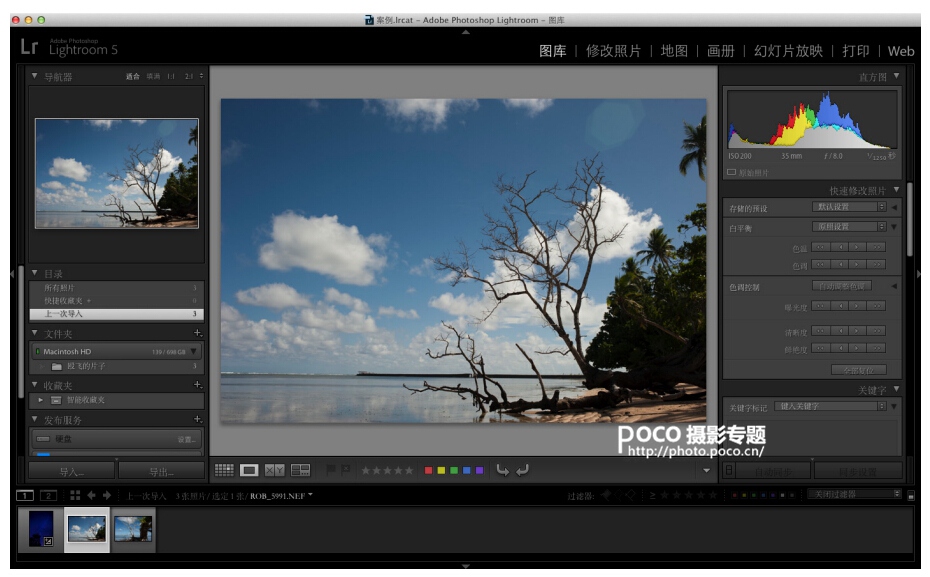Filter by flagged status in filter bar
The image size is (930, 577).
tap(606, 495)
